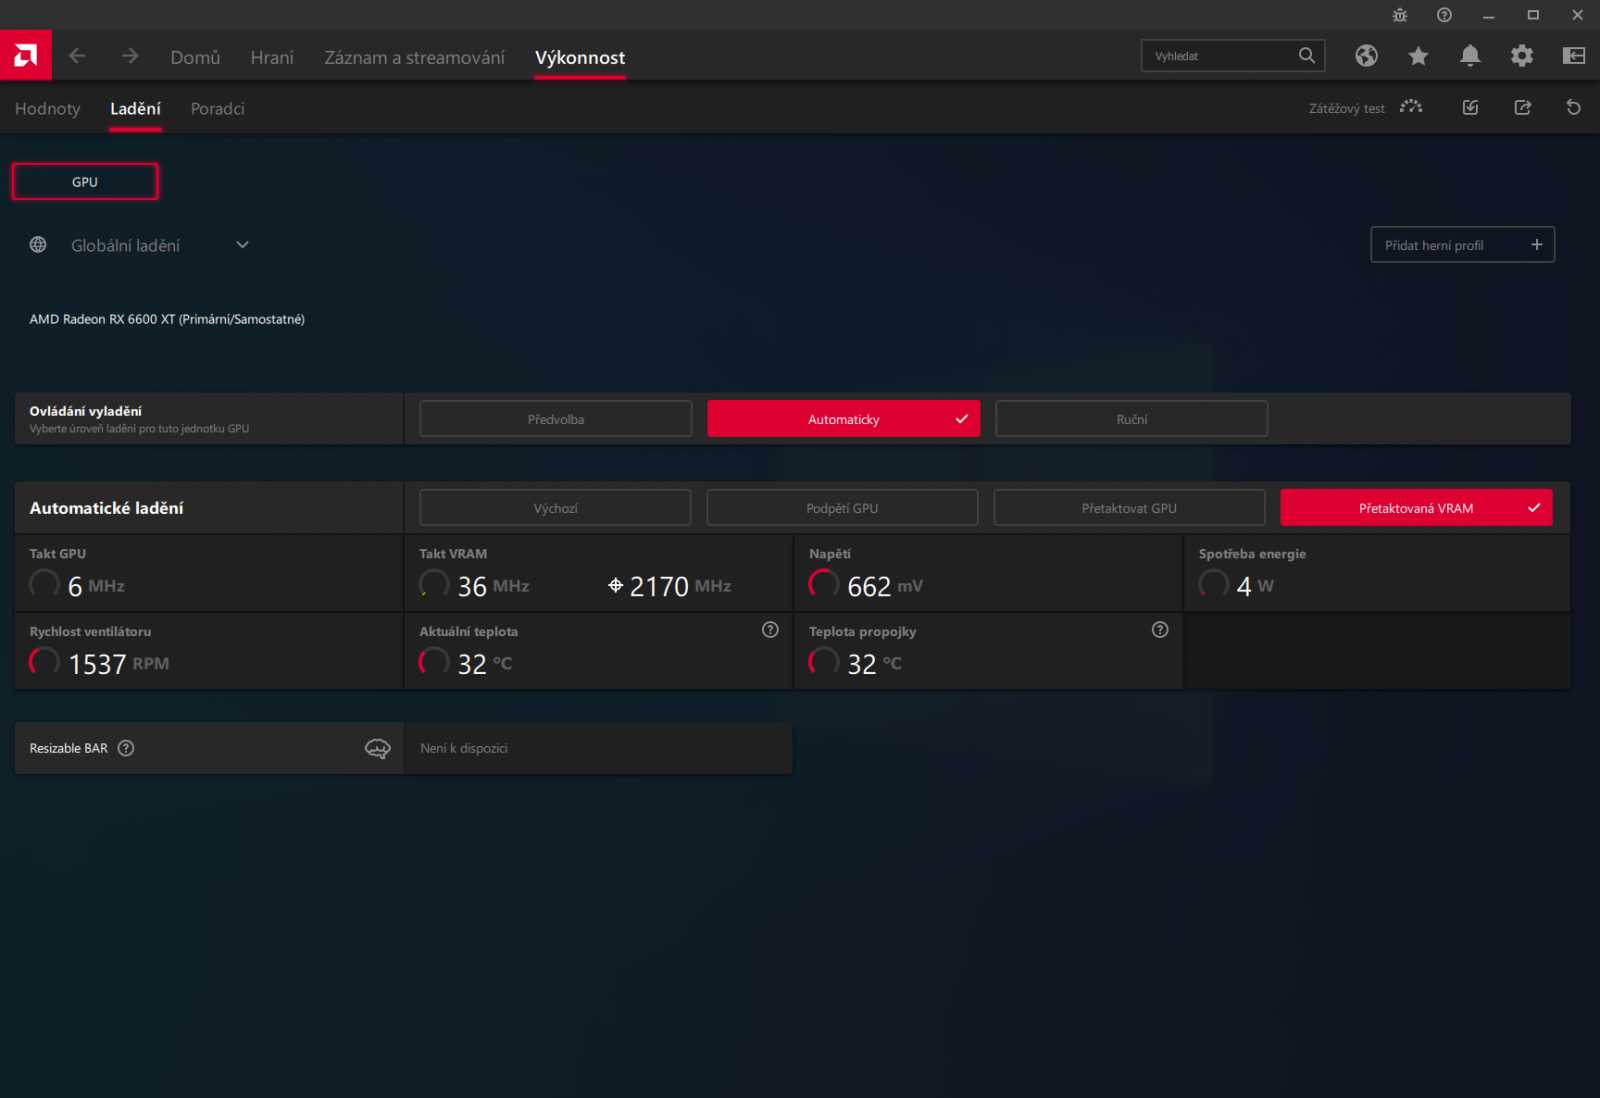The width and height of the screenshot is (1600, 1098).
Task: Open favorites star icon
Action: click(1418, 56)
